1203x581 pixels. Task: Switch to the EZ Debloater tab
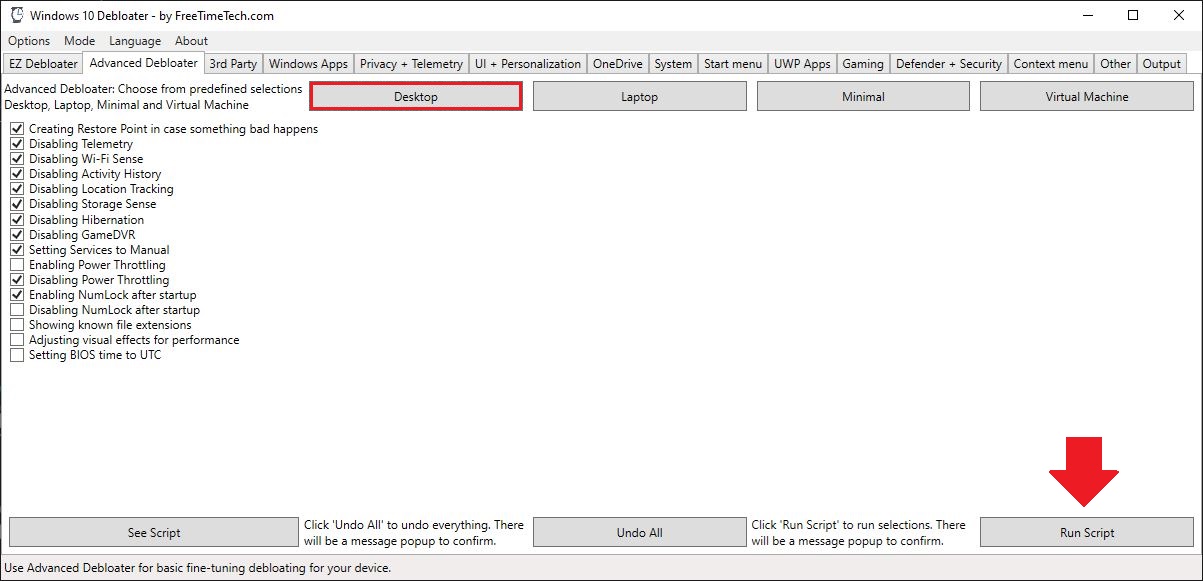(42, 63)
